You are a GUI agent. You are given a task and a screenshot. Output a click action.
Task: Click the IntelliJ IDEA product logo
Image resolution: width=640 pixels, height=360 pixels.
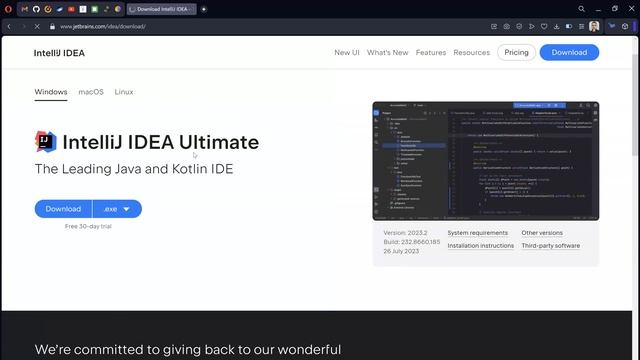[x=45, y=142]
